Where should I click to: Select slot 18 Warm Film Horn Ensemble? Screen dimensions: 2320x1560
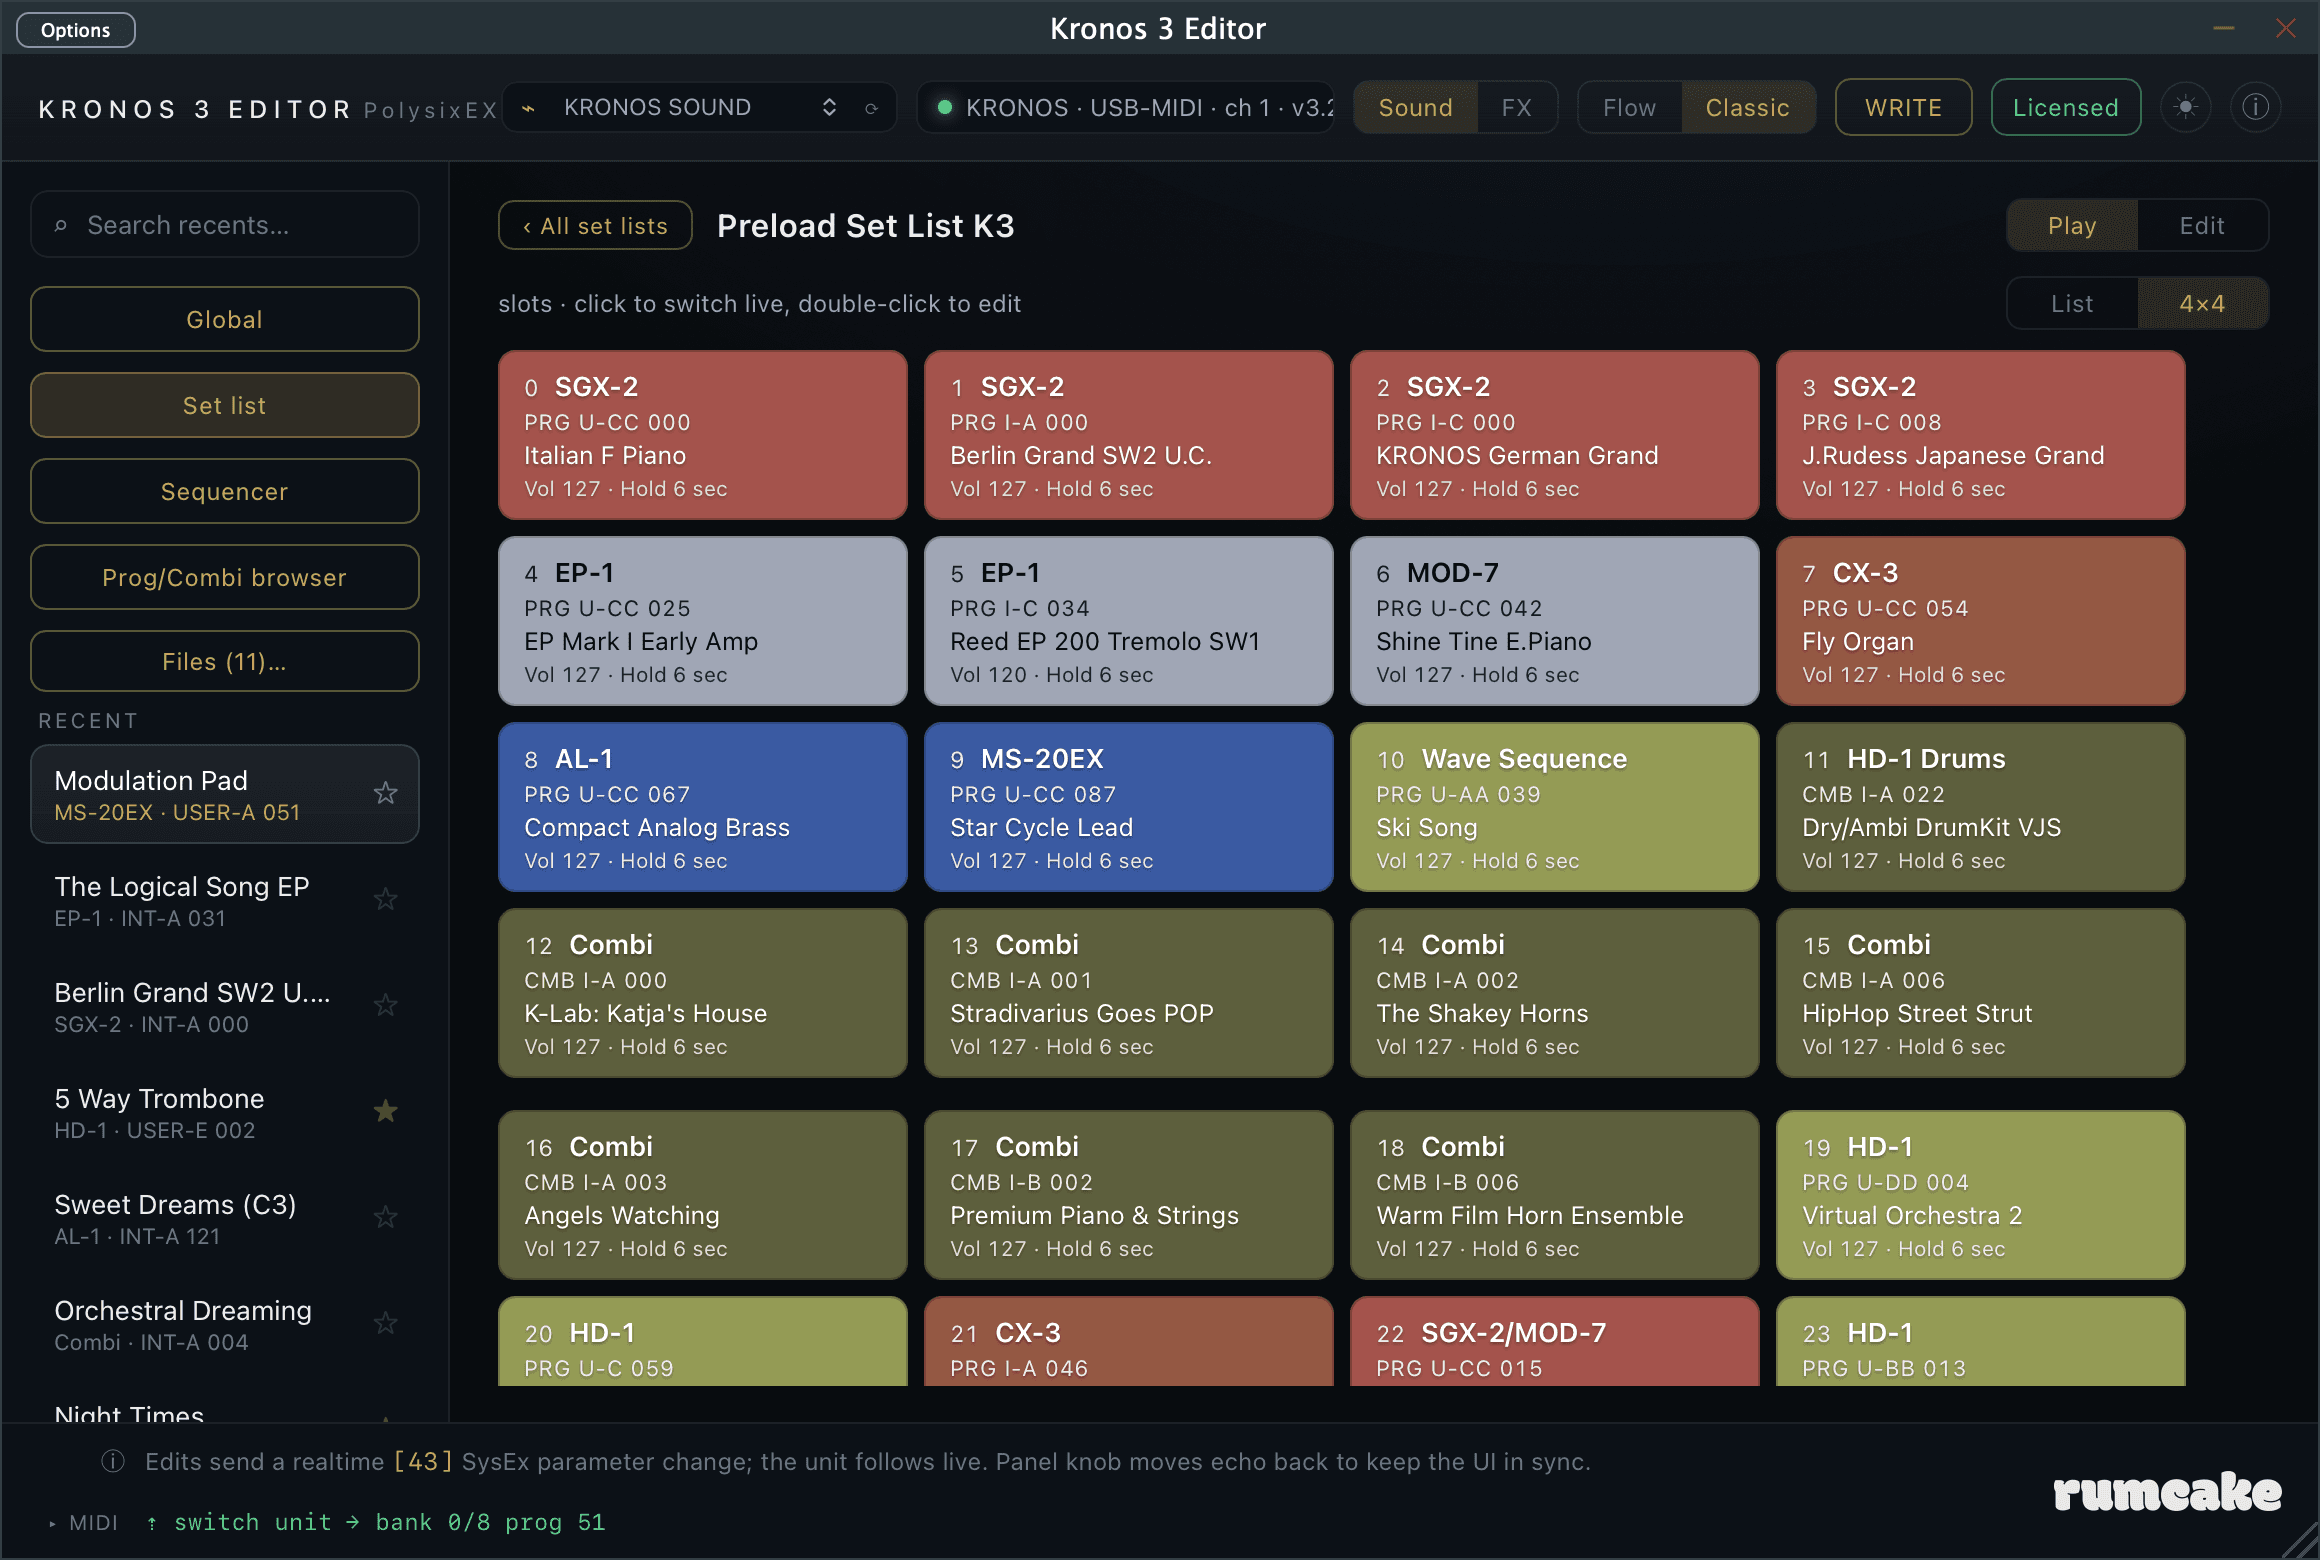[1554, 1195]
